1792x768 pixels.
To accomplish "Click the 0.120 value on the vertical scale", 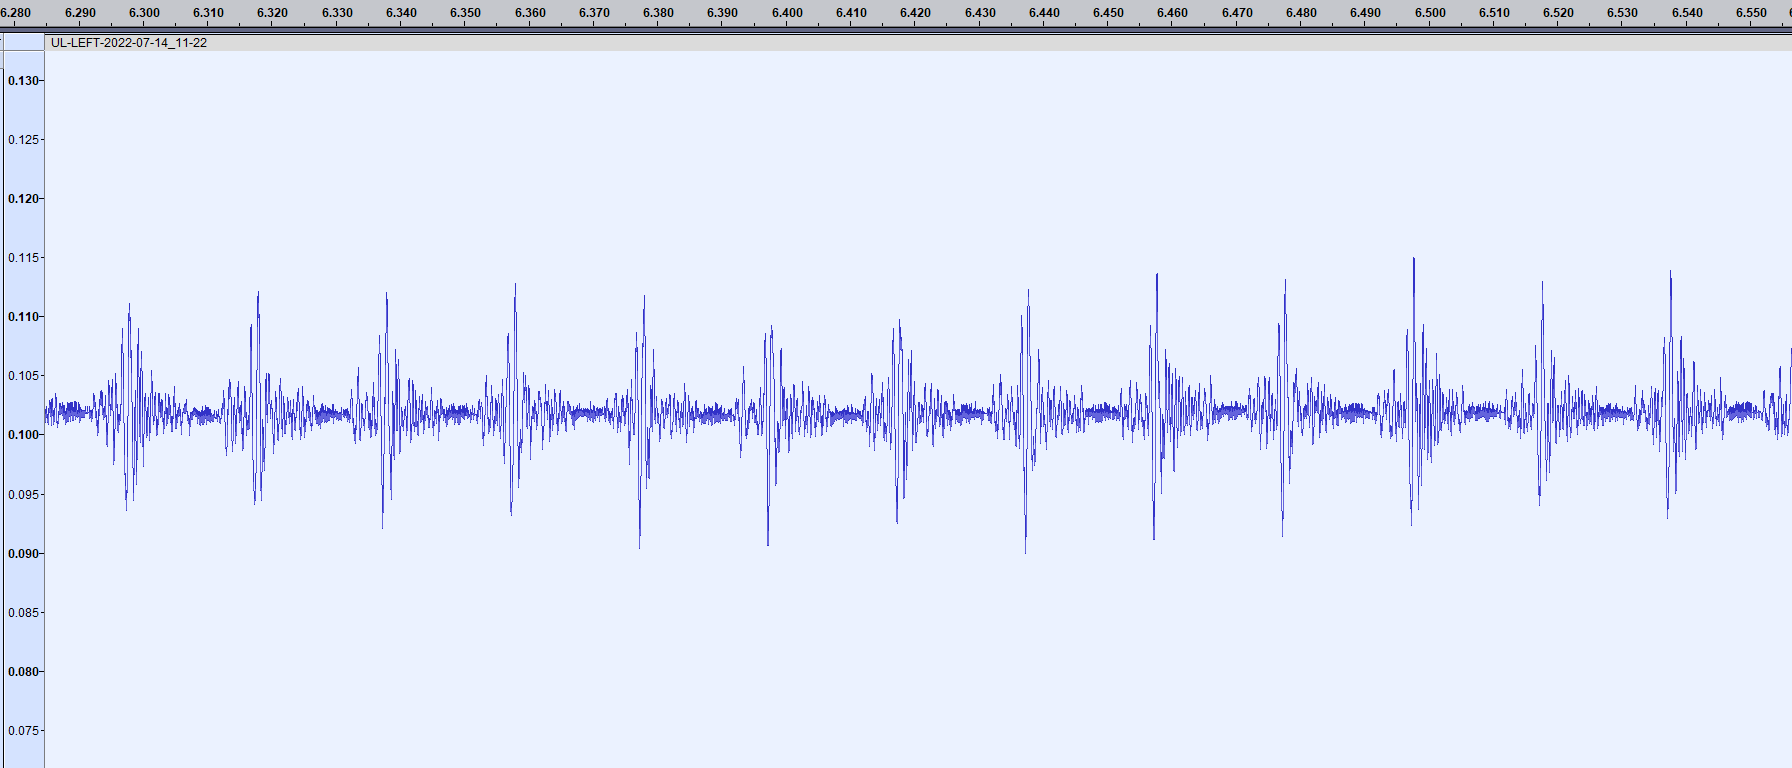I will [24, 199].
